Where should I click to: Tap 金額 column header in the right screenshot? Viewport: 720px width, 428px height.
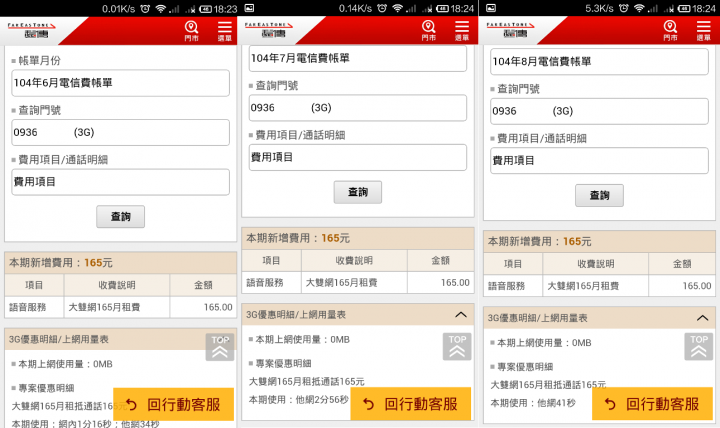pos(682,264)
